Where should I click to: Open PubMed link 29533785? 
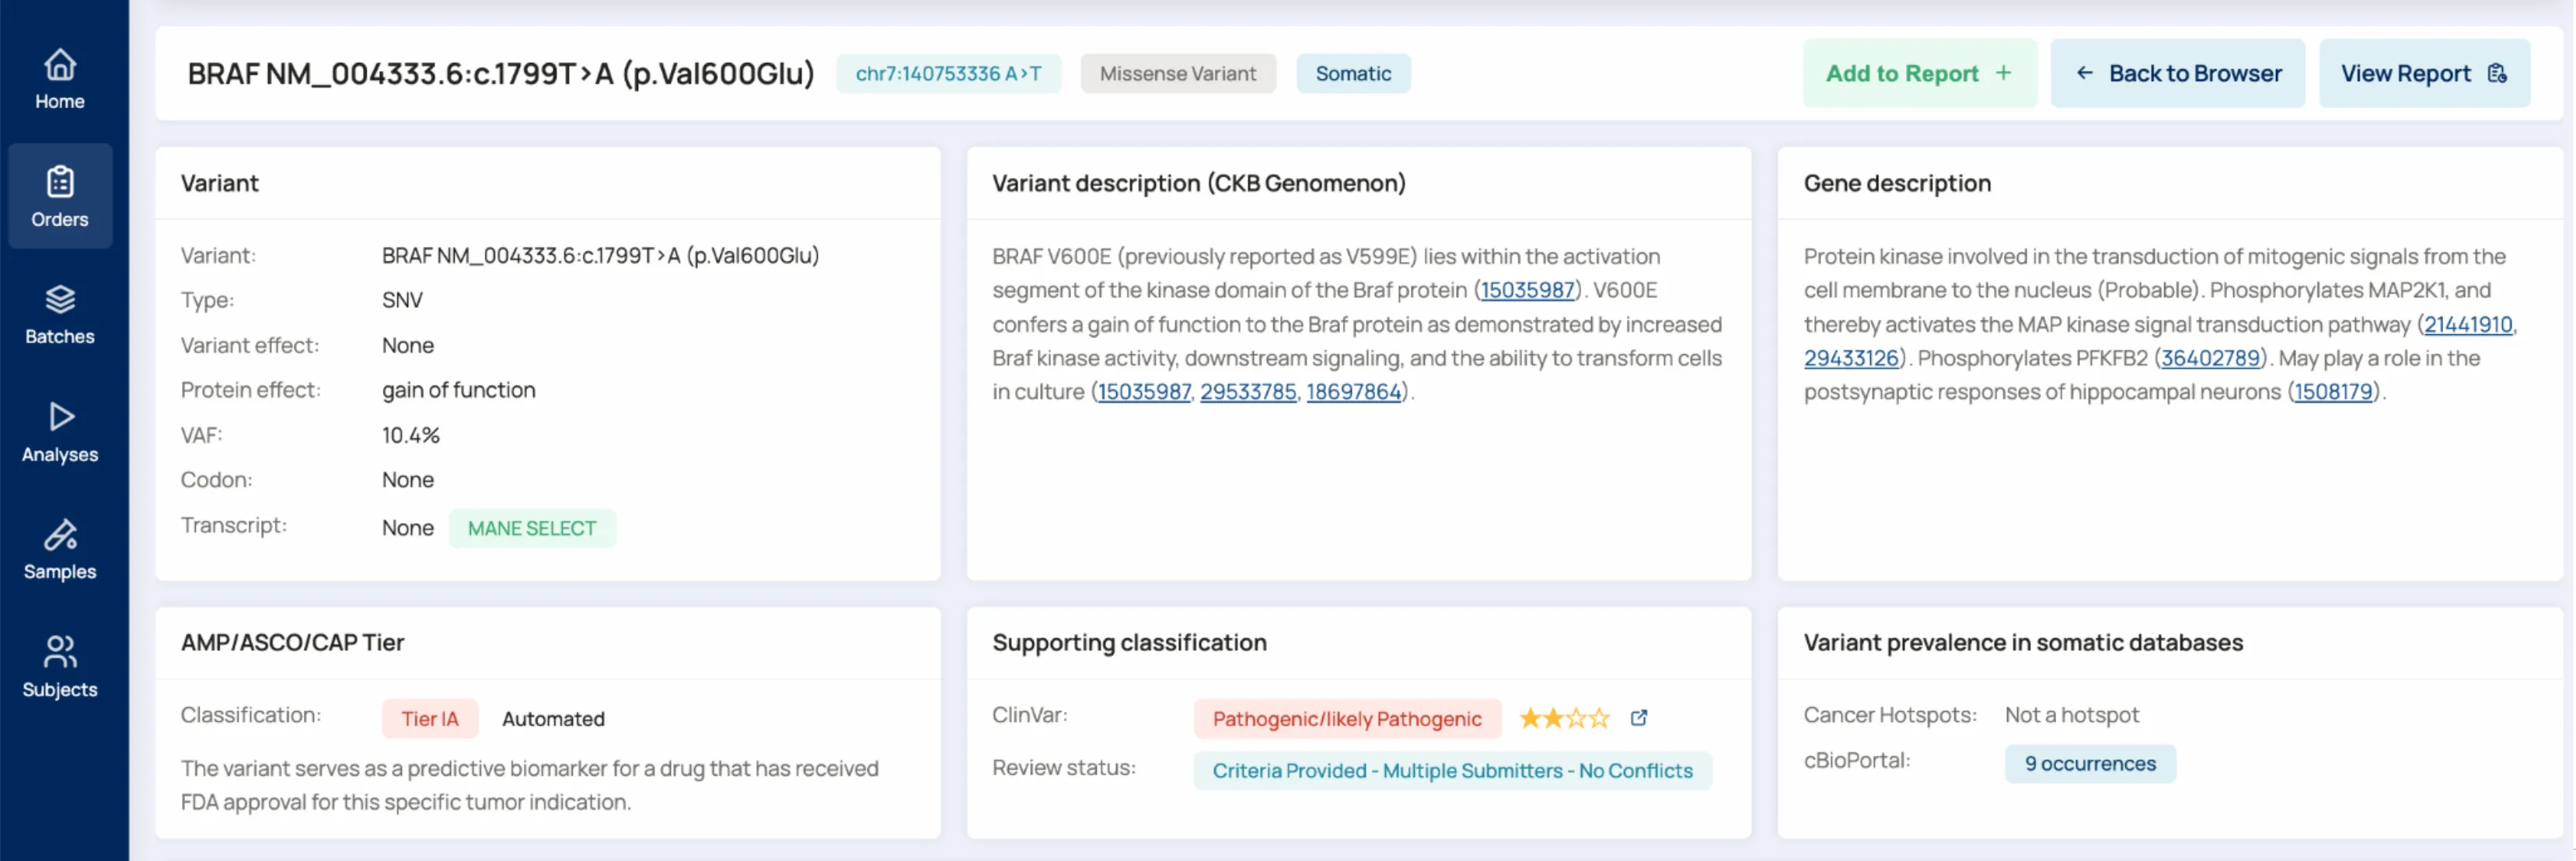(x=1248, y=392)
